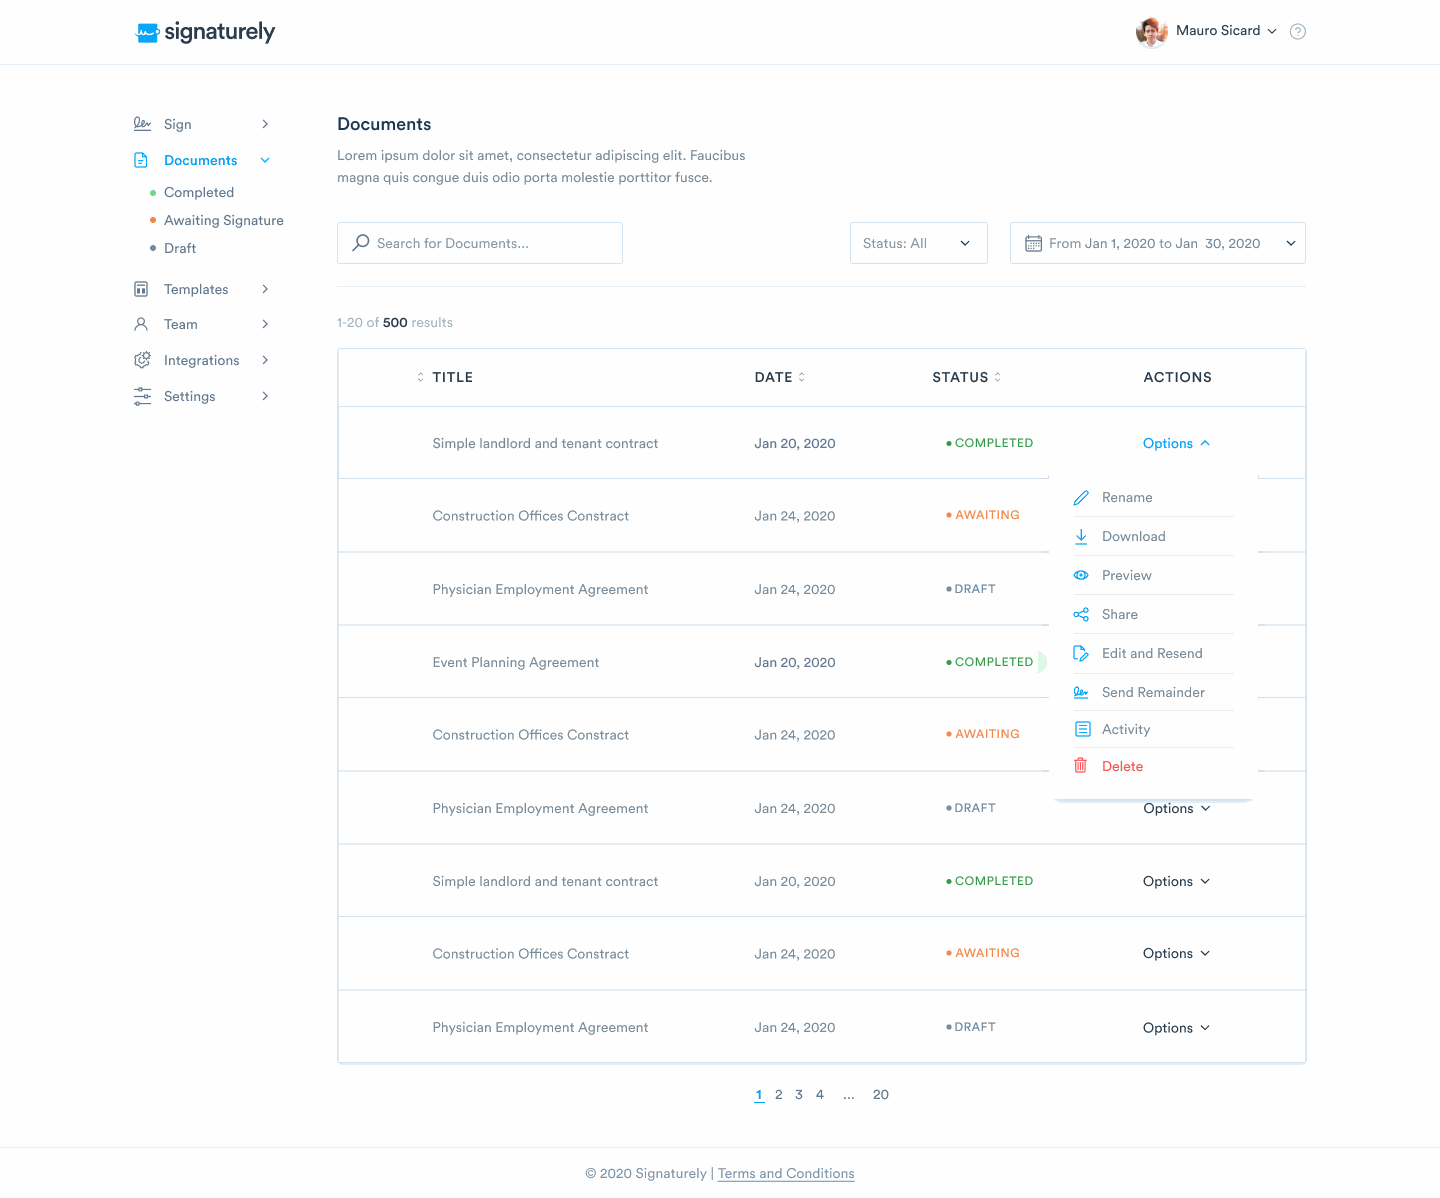The height and width of the screenshot is (1198, 1440).
Task: Click the Templates layout icon in sidebar
Action: point(141,289)
